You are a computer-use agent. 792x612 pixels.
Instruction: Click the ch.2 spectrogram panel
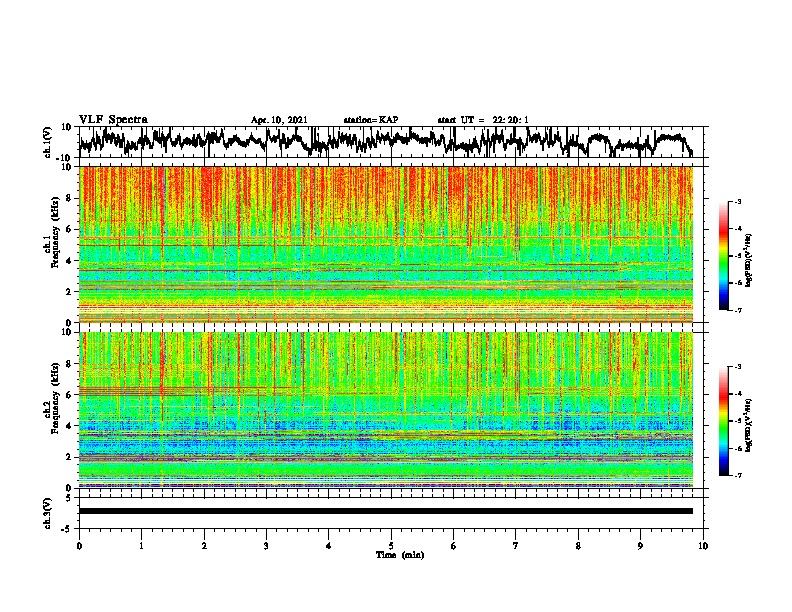pos(386,410)
